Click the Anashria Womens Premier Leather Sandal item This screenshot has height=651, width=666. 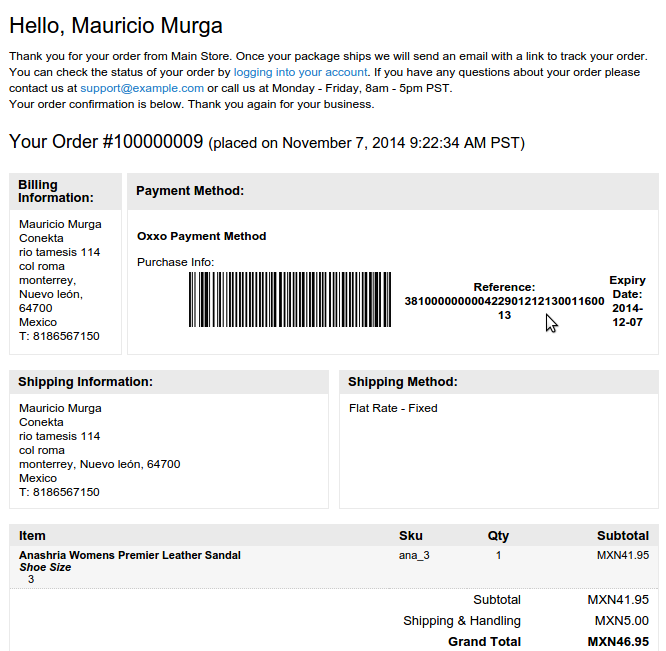coord(130,555)
